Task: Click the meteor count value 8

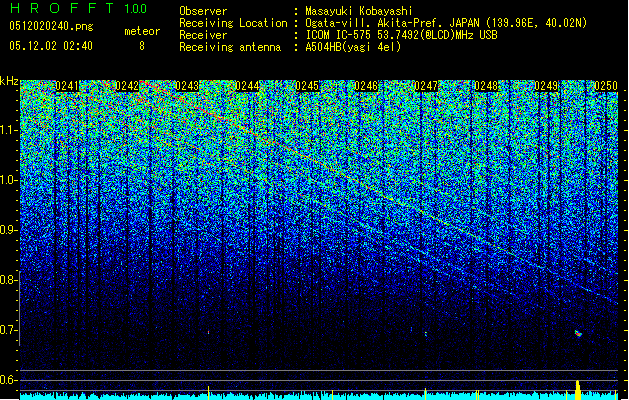Action: click(x=142, y=46)
